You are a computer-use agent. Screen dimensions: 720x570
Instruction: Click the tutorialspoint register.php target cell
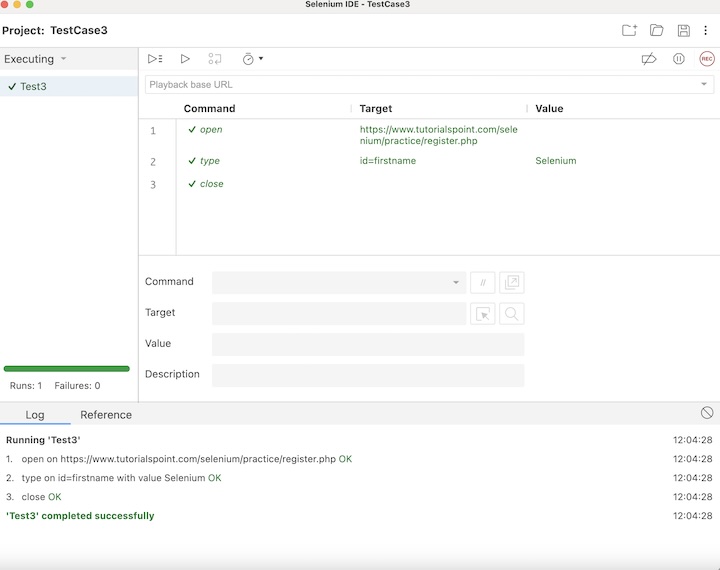(x=439, y=135)
